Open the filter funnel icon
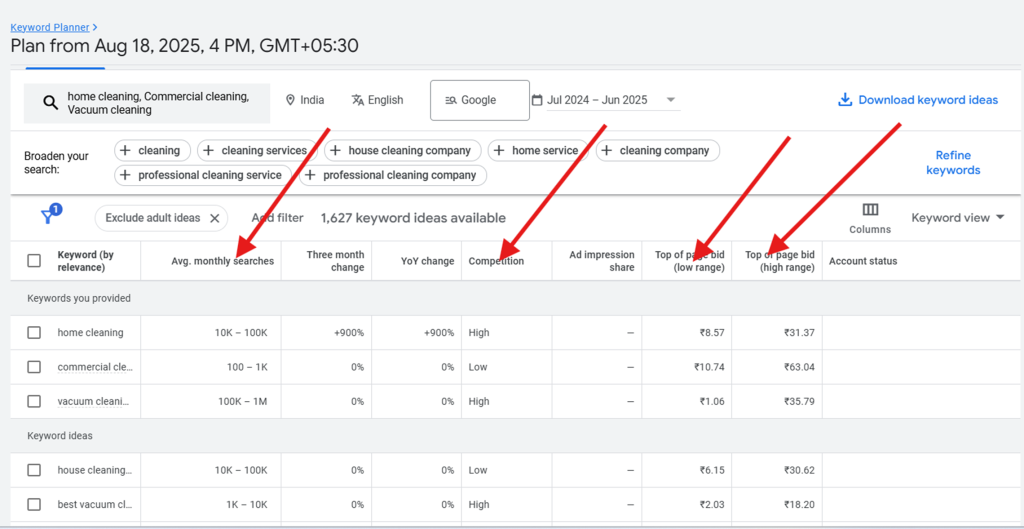 coord(49,215)
